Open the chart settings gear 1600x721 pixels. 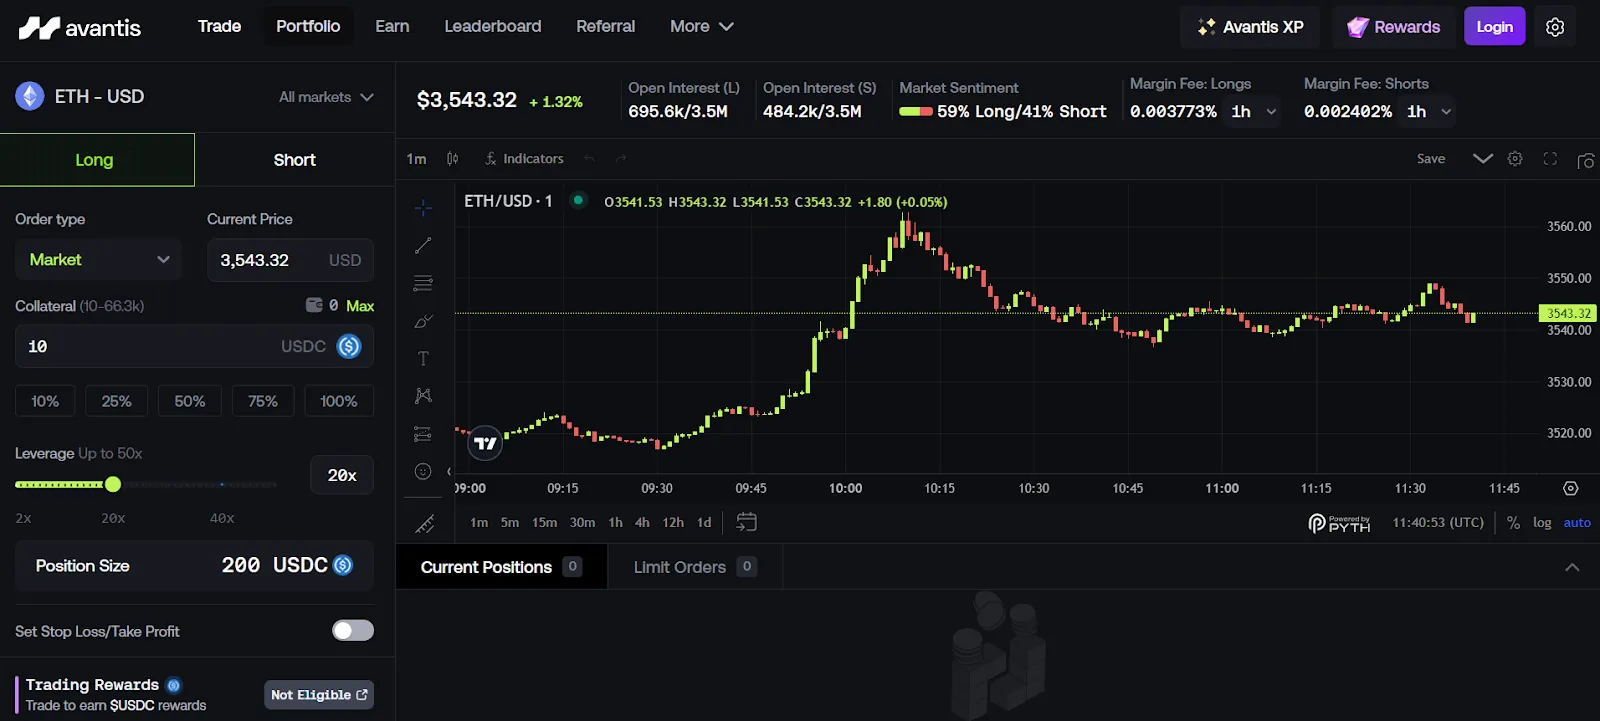click(x=1515, y=159)
